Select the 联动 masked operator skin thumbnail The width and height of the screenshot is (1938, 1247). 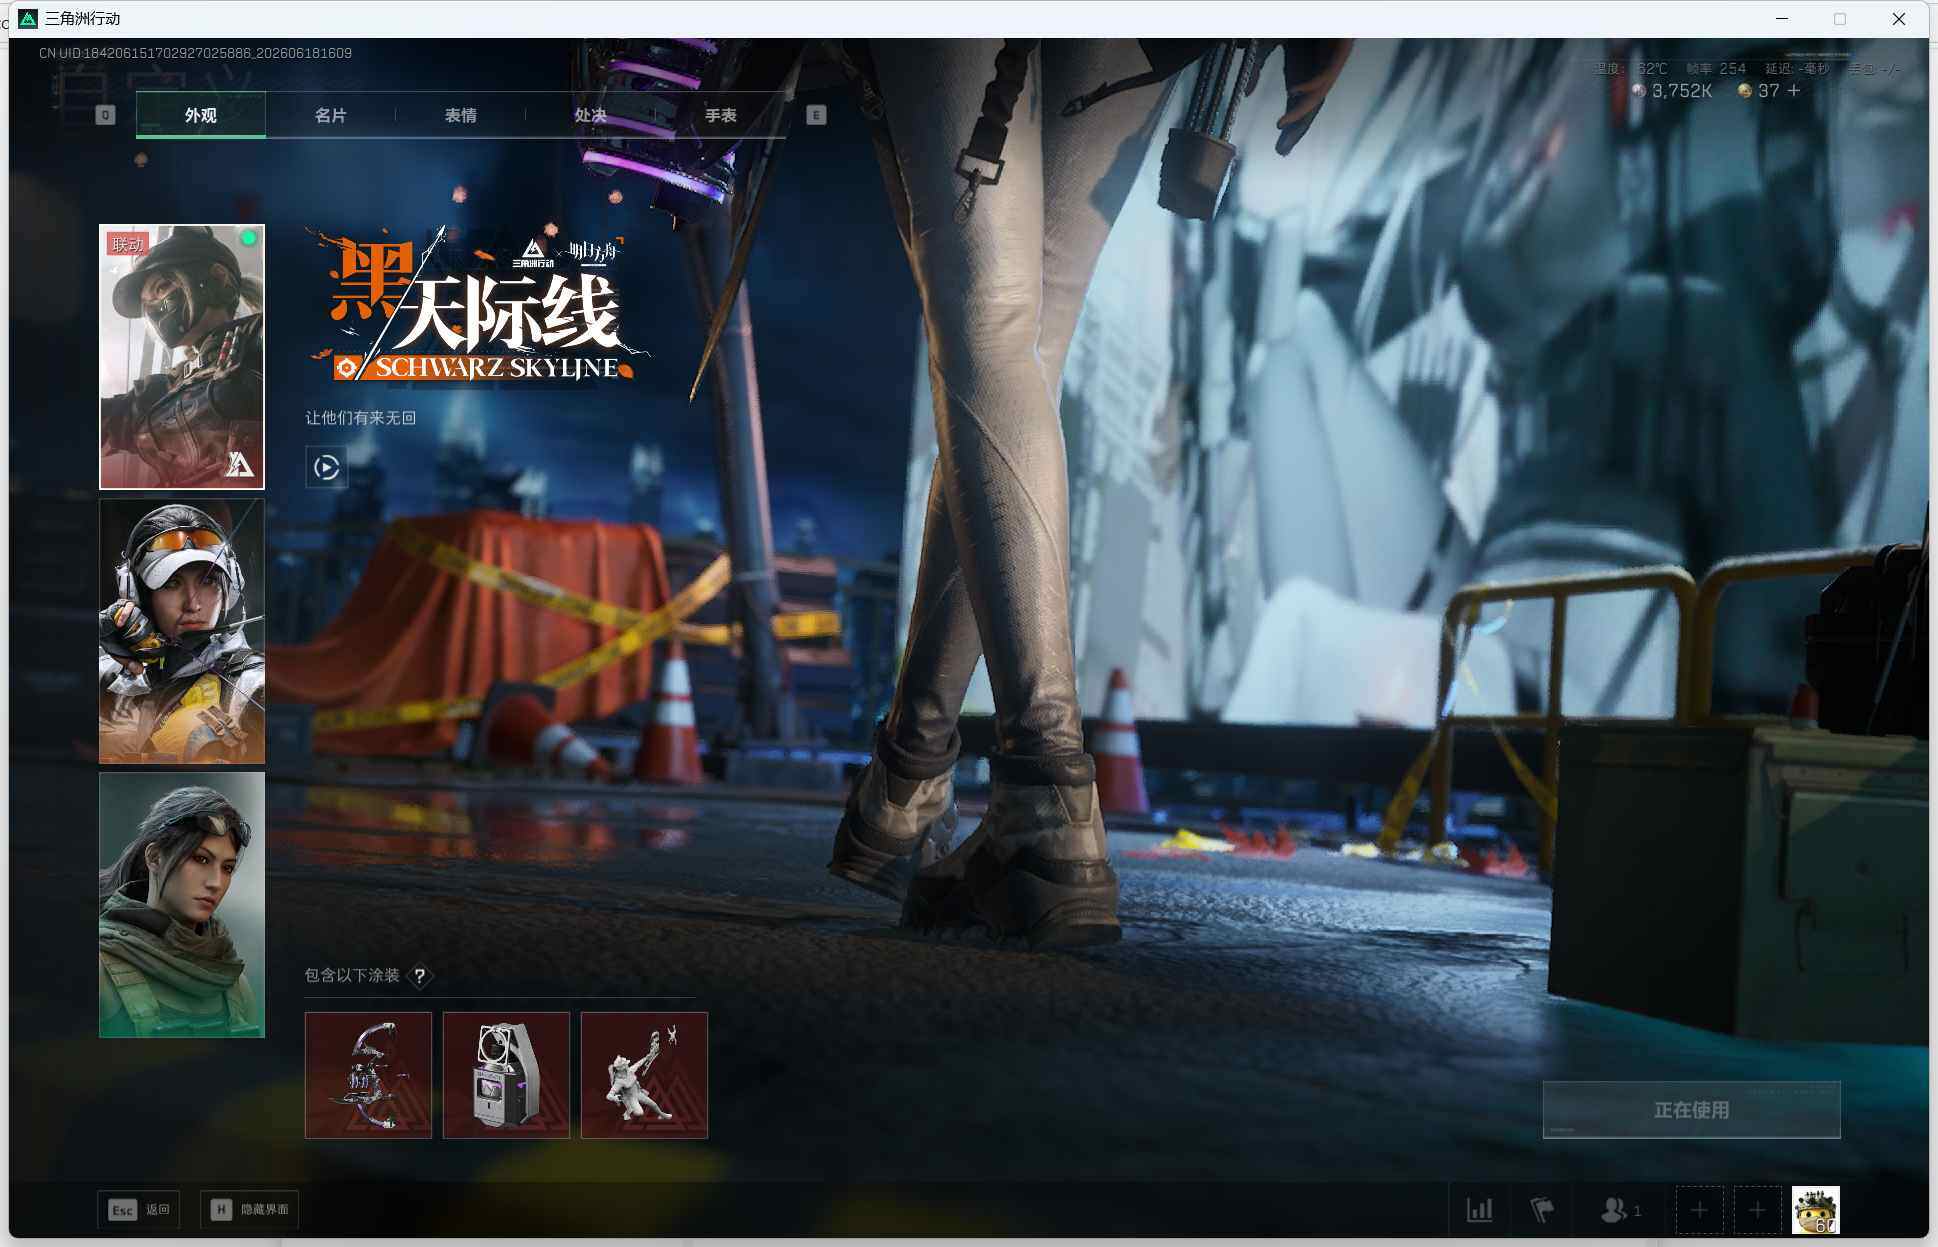pos(182,357)
